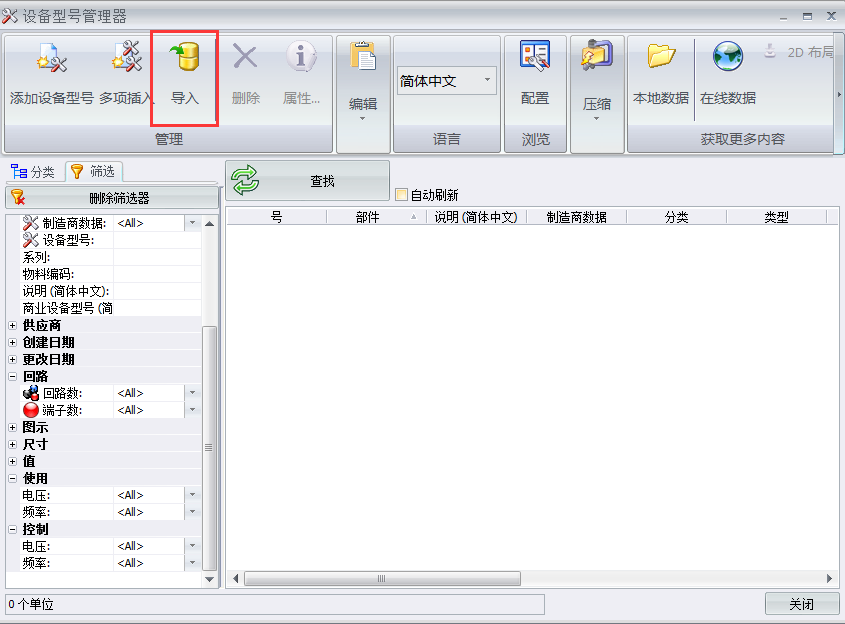Click the results scroll right arrow
This screenshot has height=624, width=845.
click(829, 578)
